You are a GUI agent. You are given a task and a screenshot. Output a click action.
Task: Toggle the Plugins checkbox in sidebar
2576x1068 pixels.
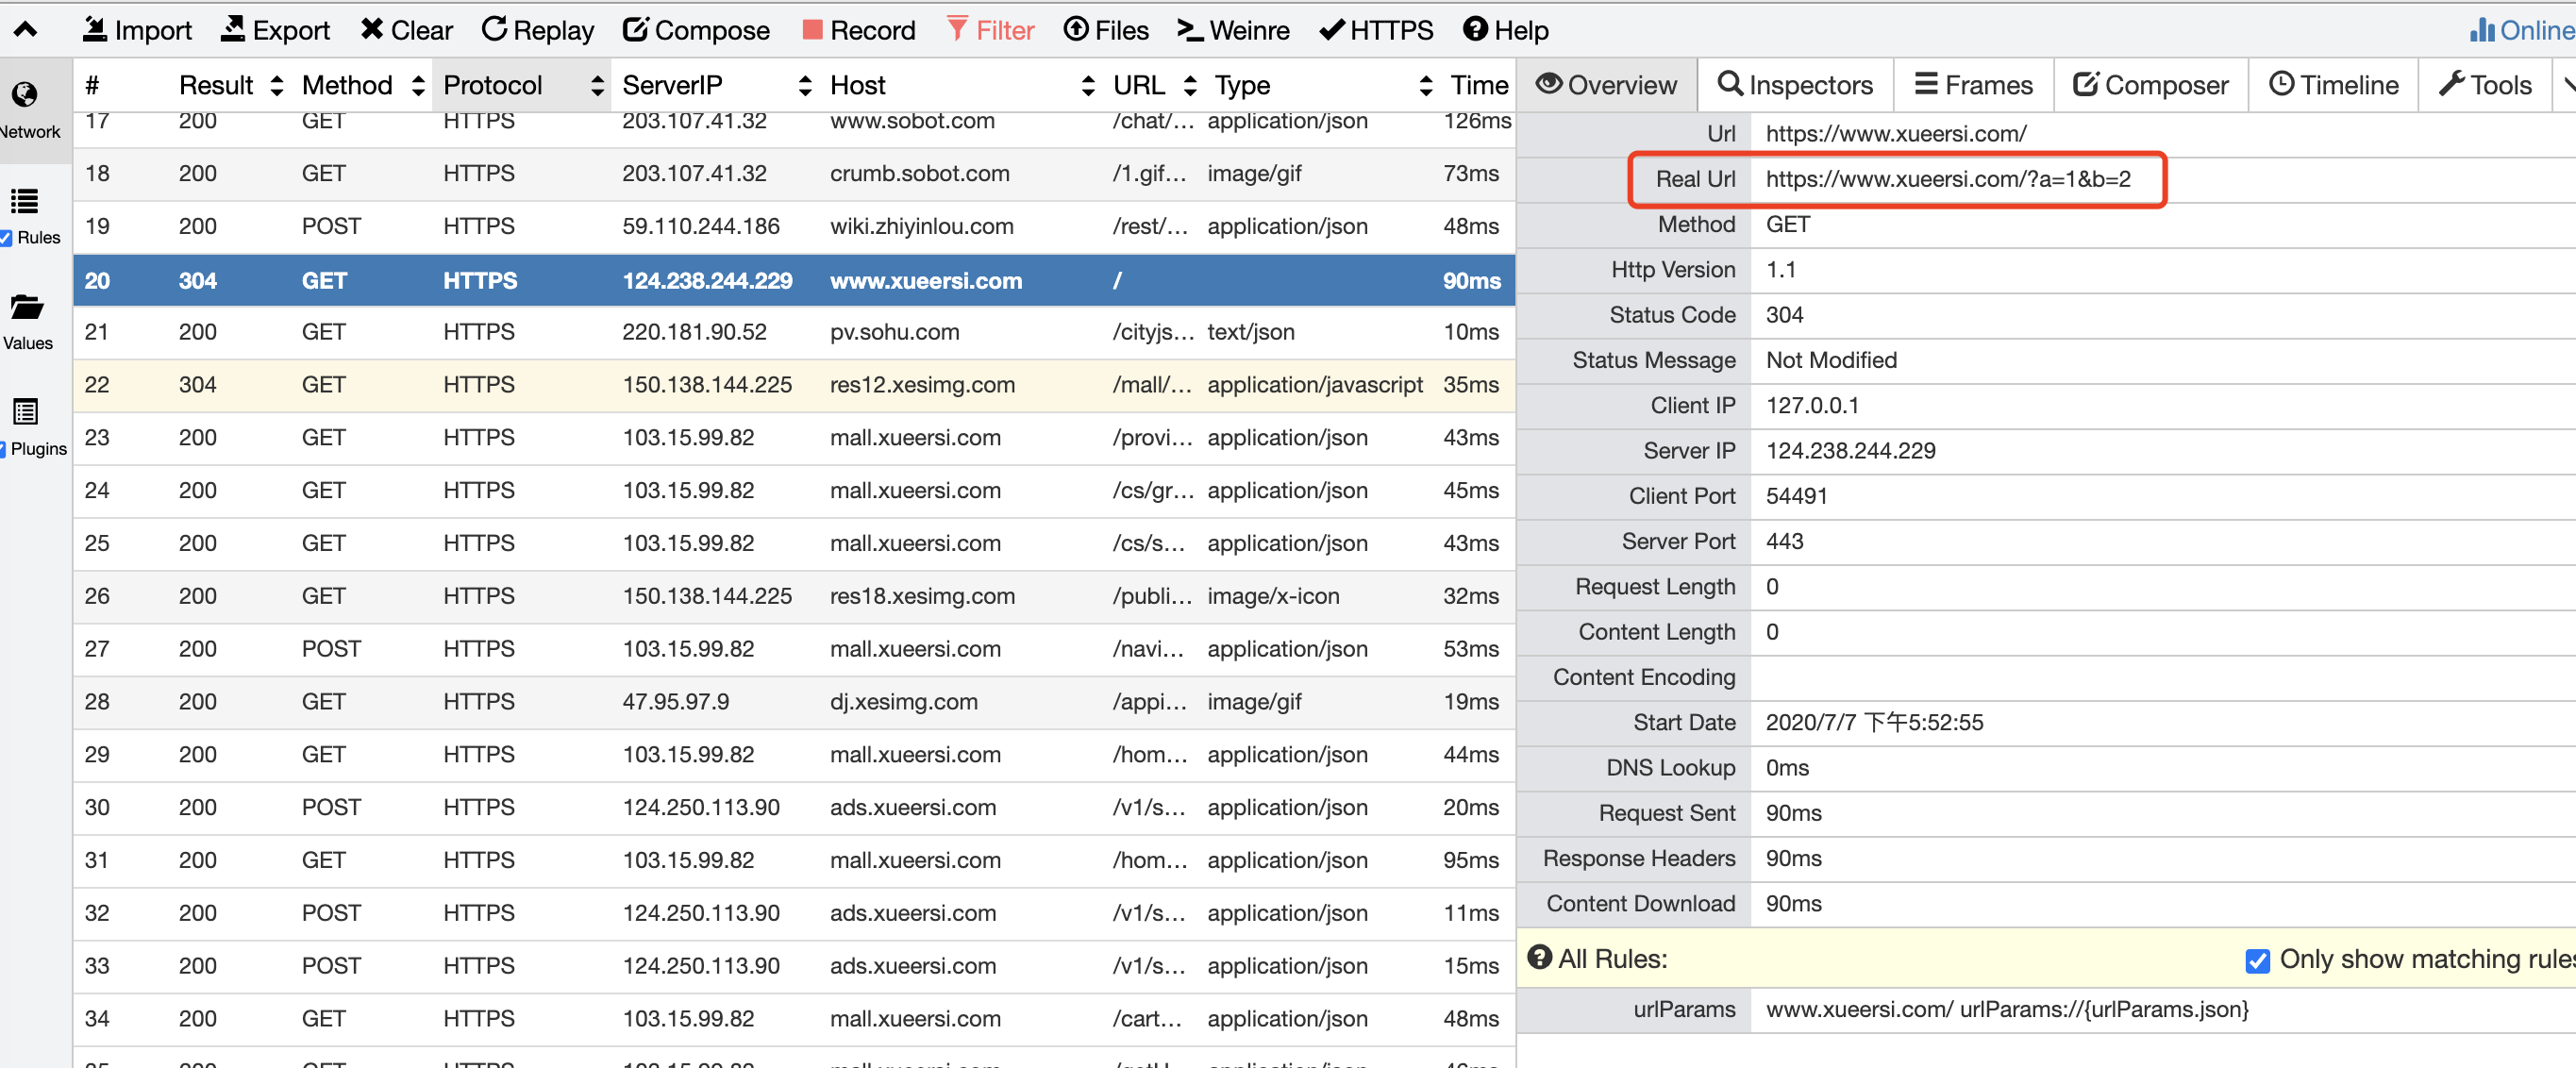3,449
